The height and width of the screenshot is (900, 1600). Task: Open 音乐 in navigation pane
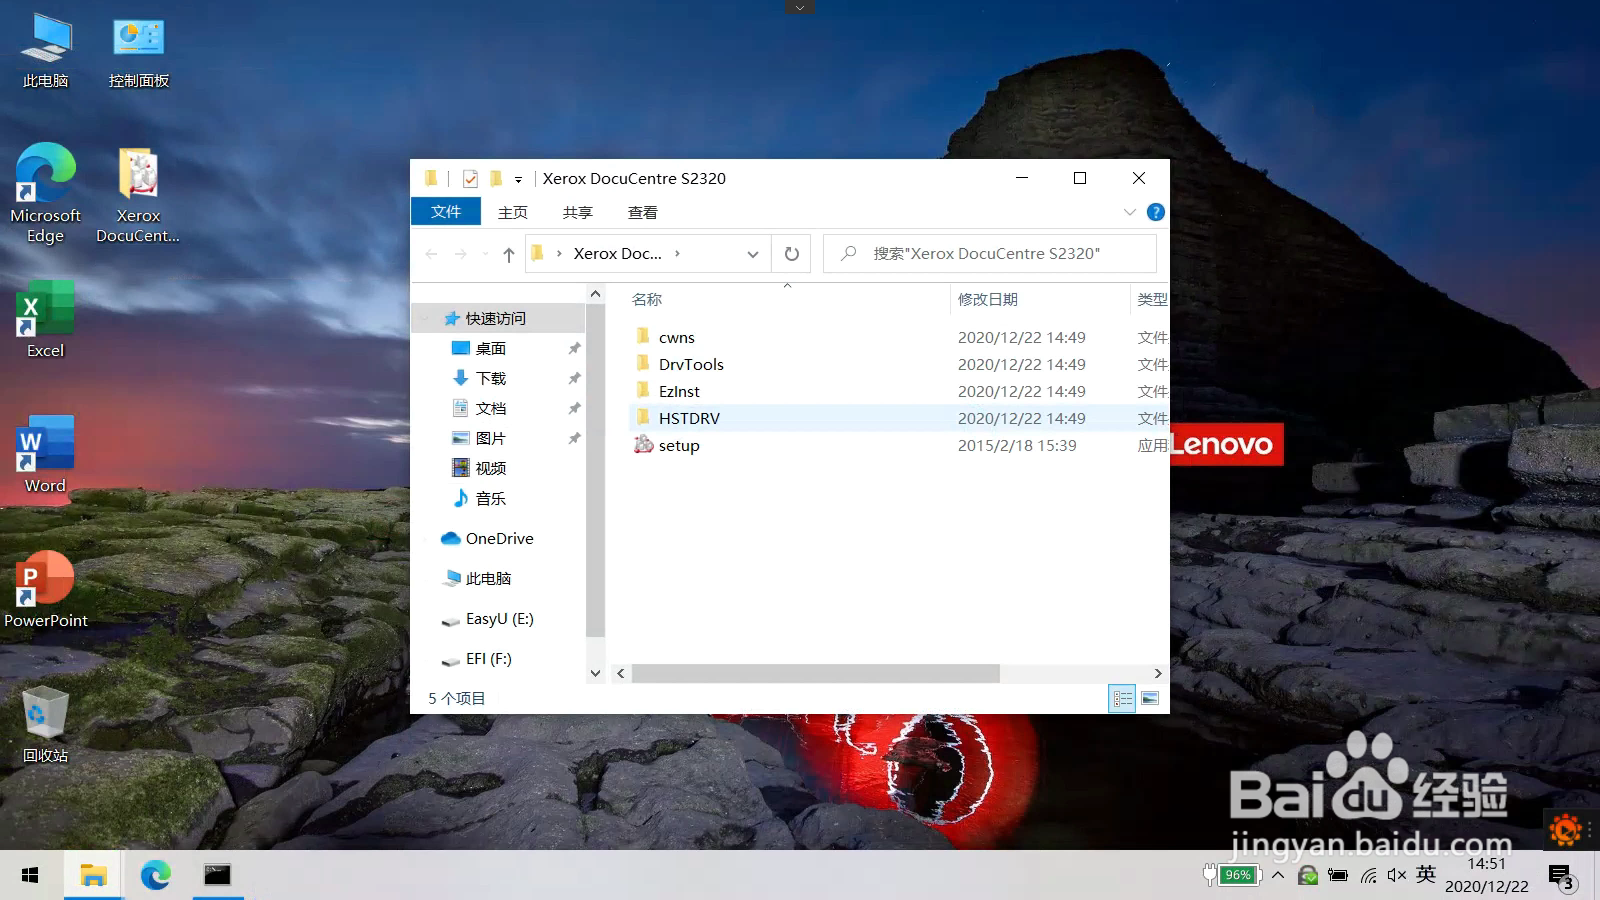point(491,498)
